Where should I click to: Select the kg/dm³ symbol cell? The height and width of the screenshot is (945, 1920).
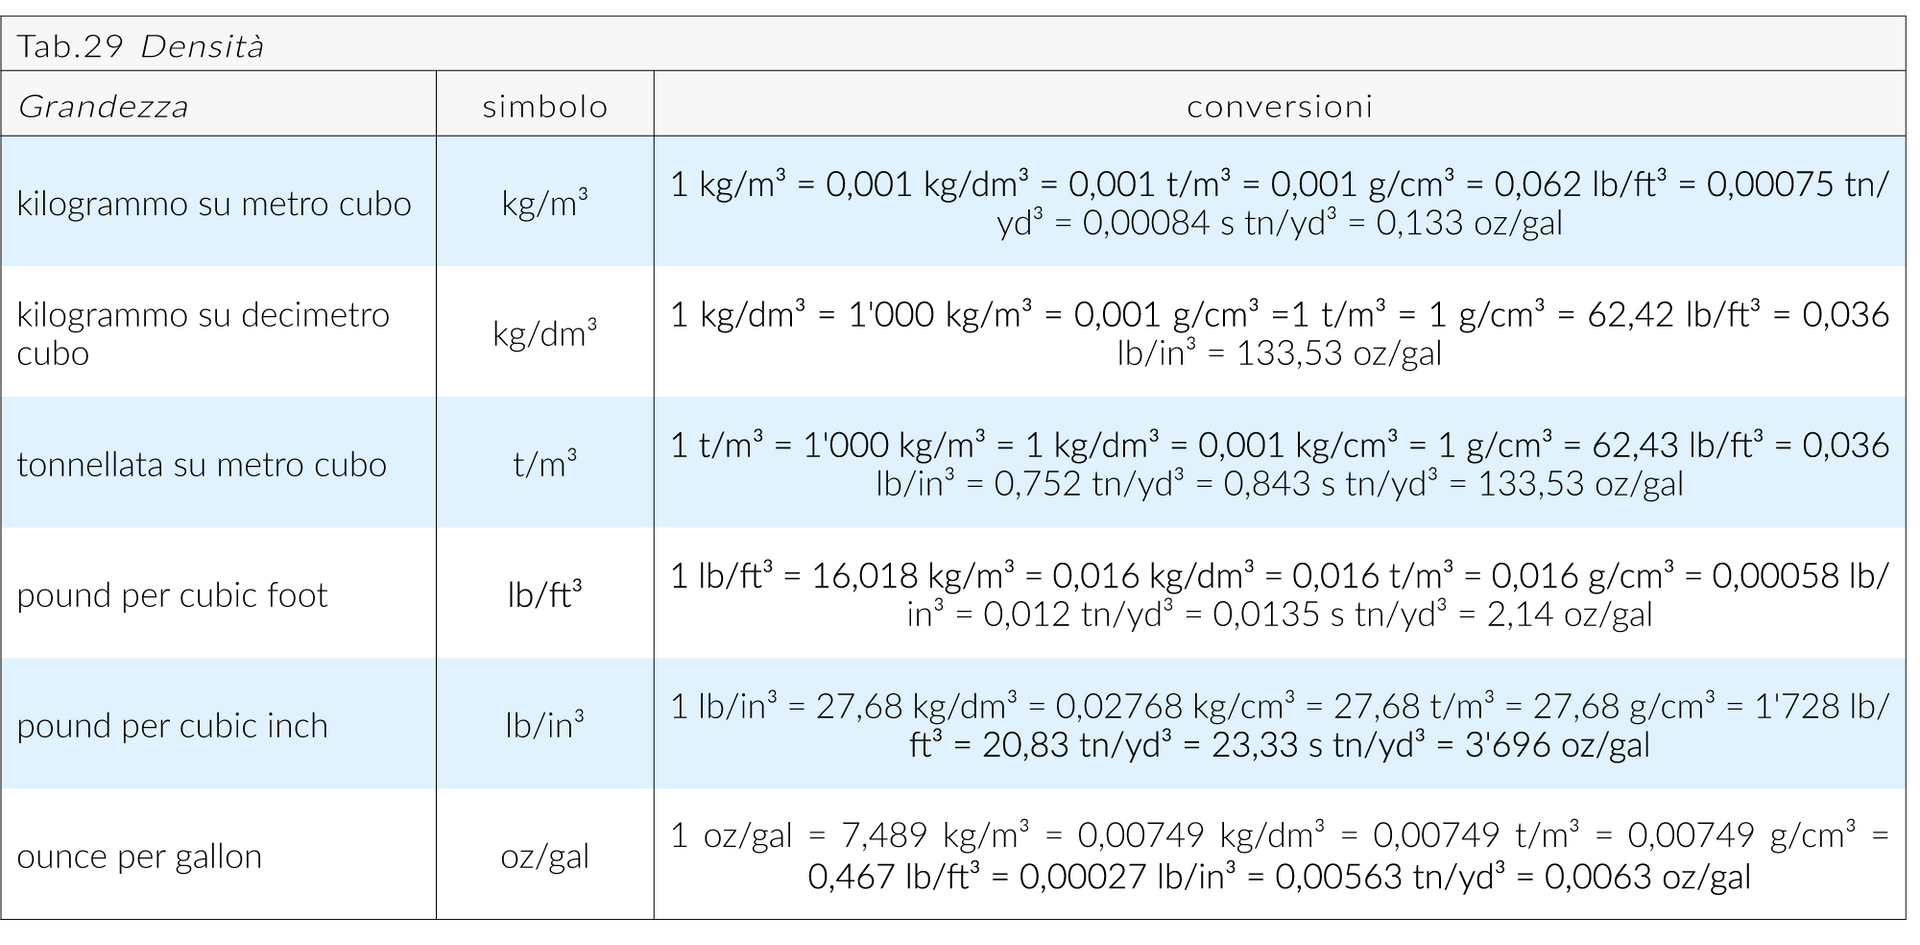[x=545, y=333]
